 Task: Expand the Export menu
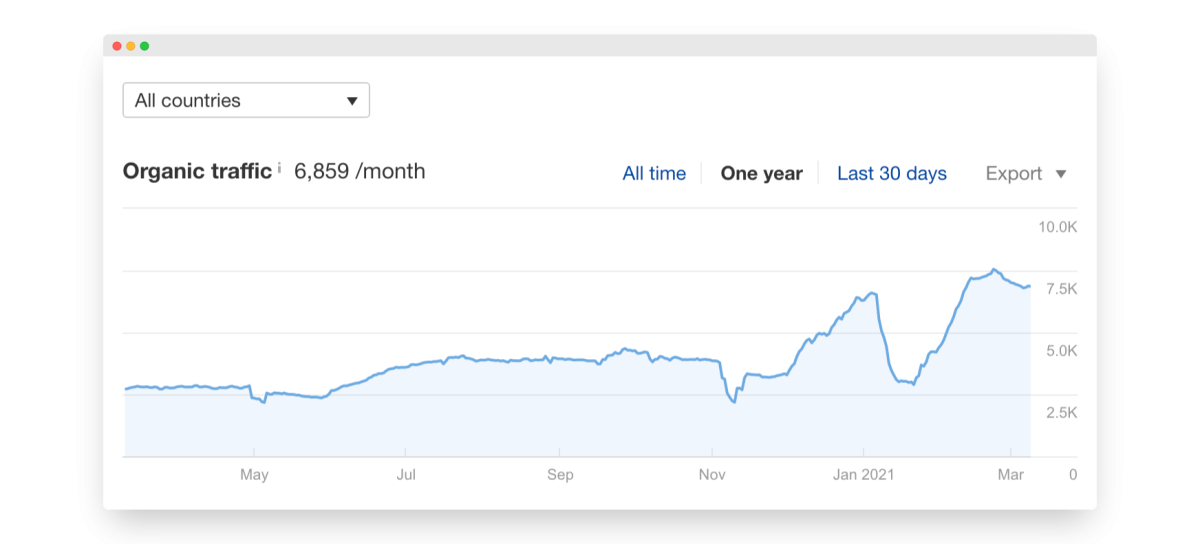[x=1026, y=174]
